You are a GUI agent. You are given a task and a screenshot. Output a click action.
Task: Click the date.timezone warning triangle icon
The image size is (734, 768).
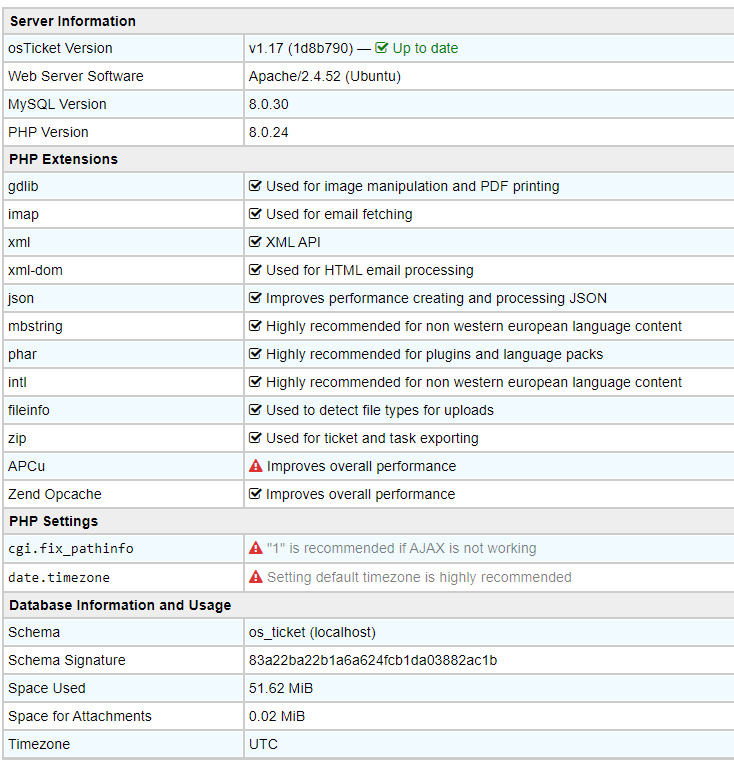[256, 577]
